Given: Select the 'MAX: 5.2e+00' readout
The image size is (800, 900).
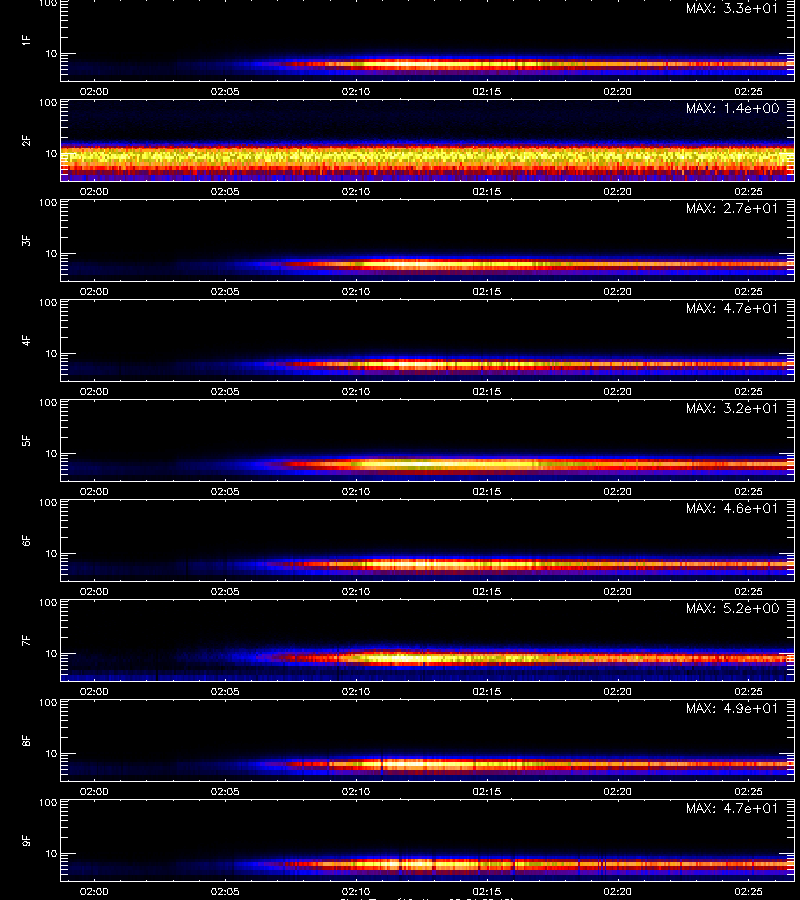Looking at the screenshot, I should click(x=732, y=608).
